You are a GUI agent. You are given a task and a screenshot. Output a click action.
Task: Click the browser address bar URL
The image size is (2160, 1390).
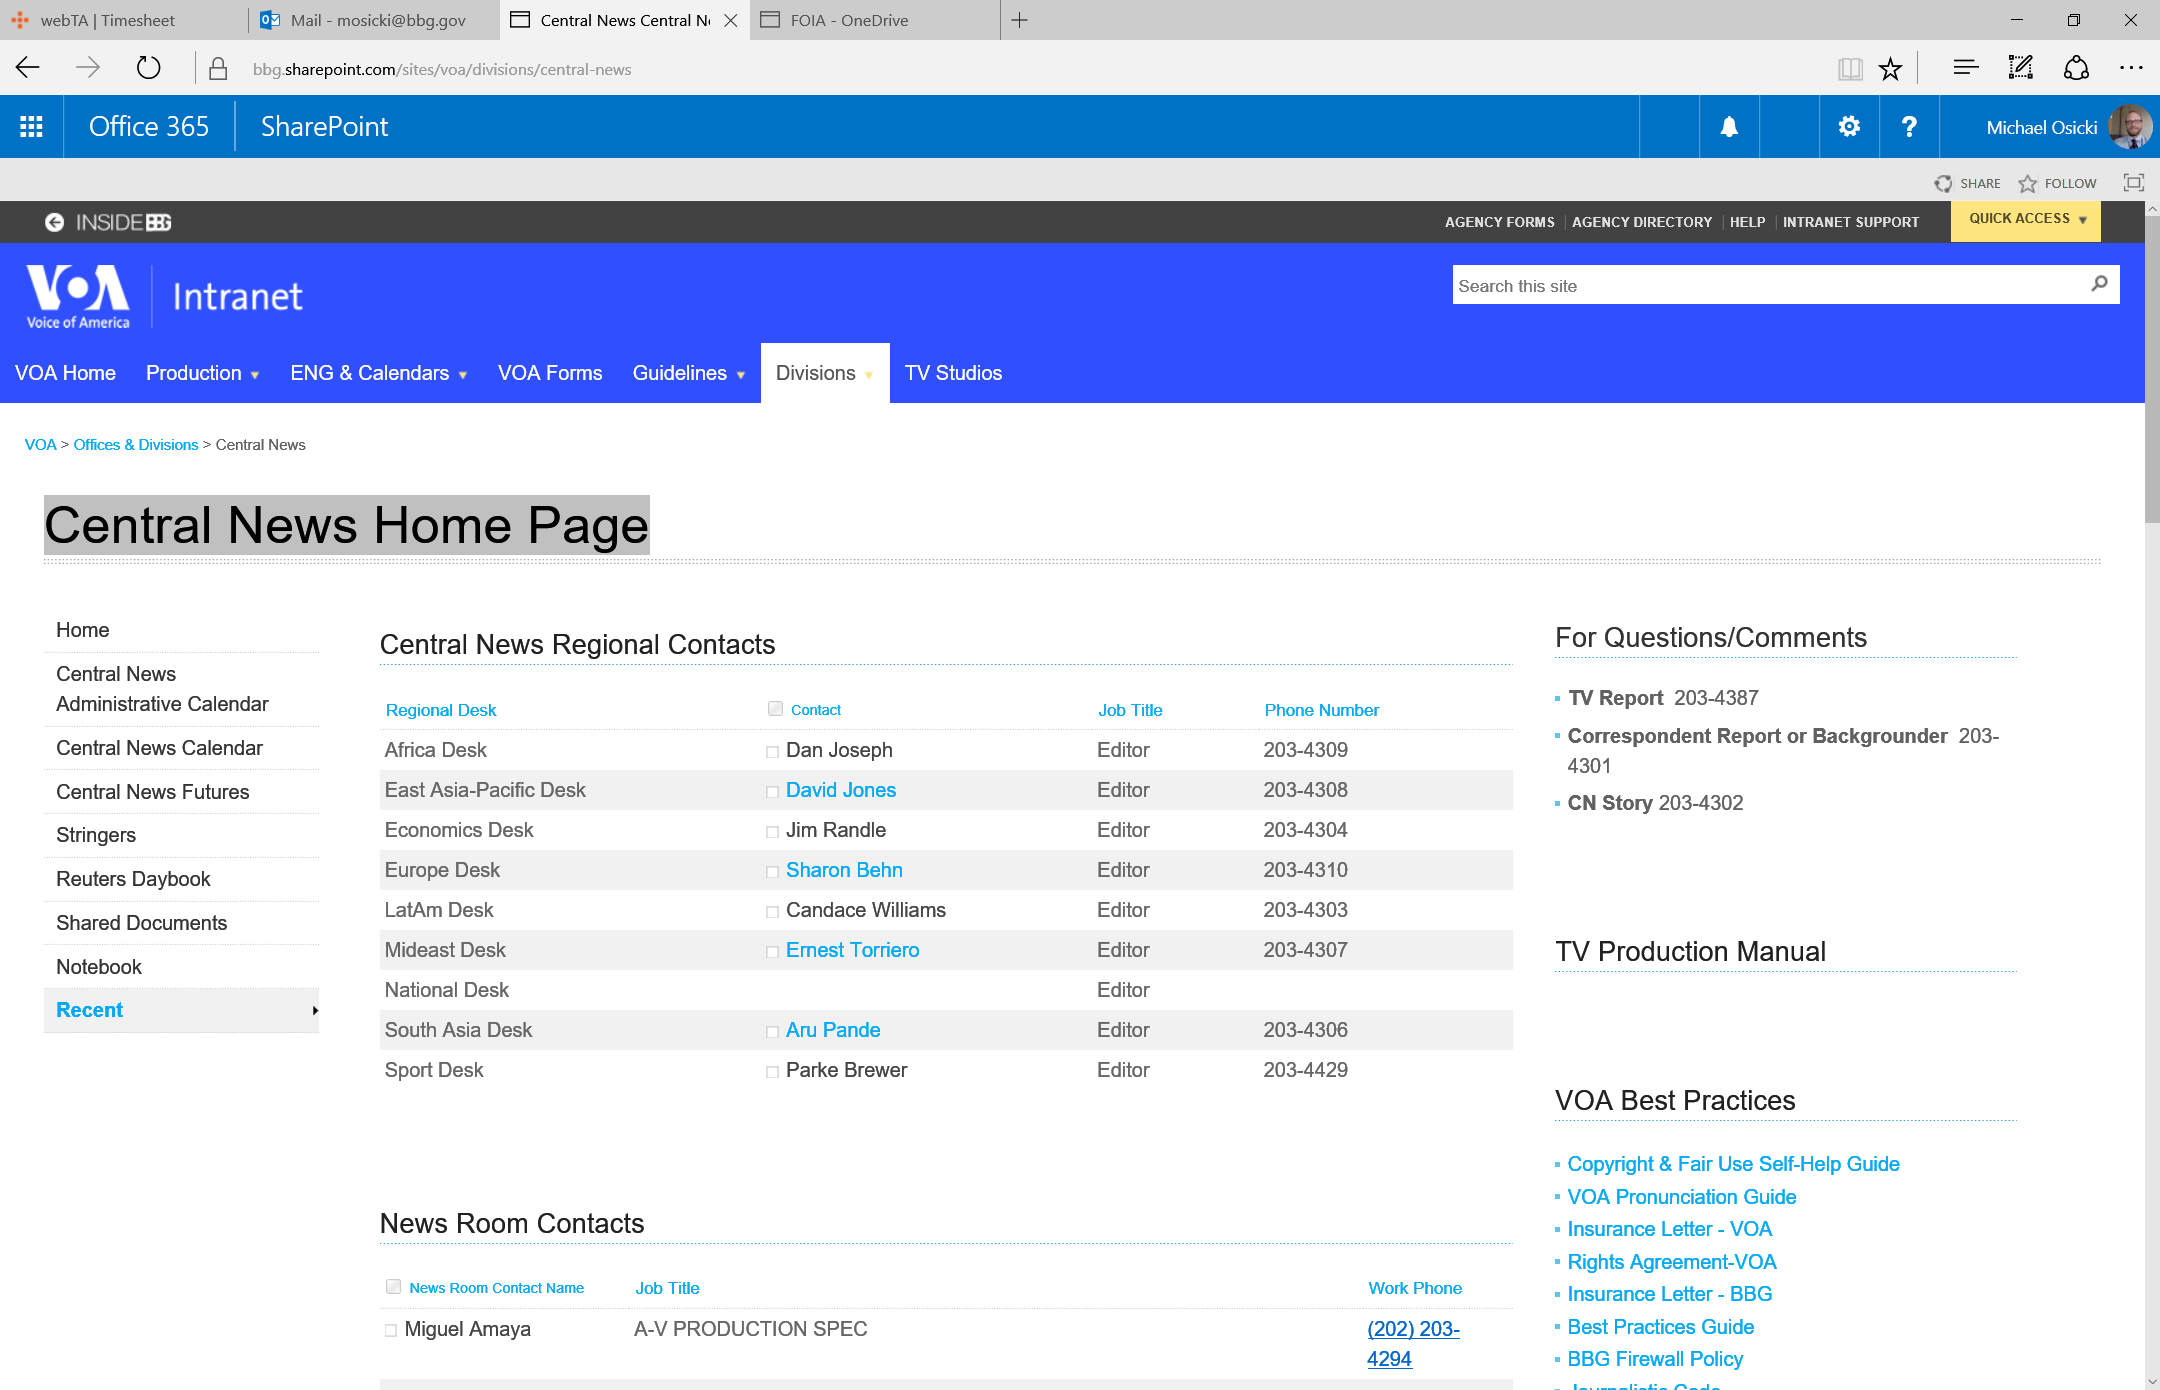click(x=441, y=69)
